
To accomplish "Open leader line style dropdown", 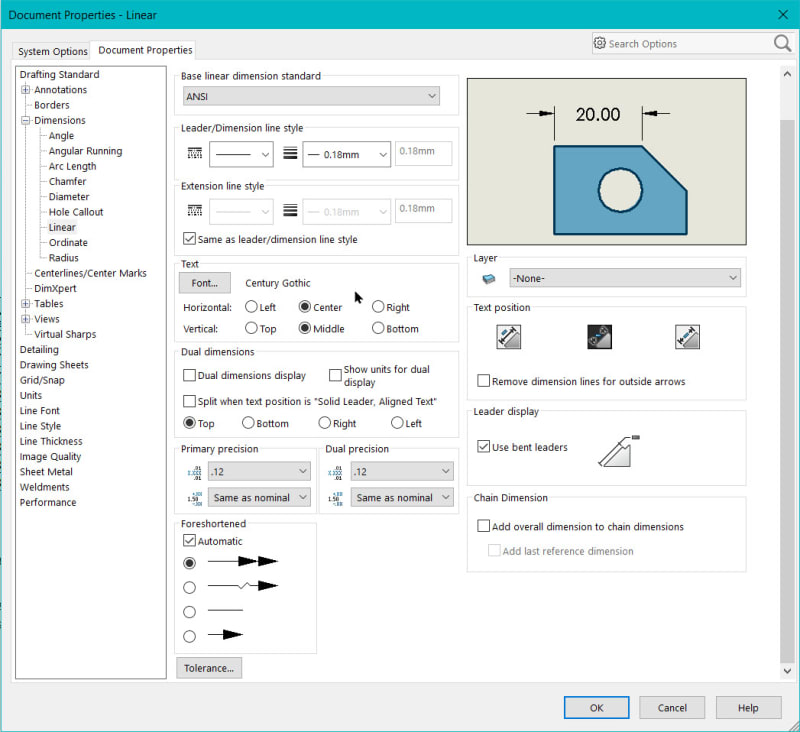I will 241,154.
